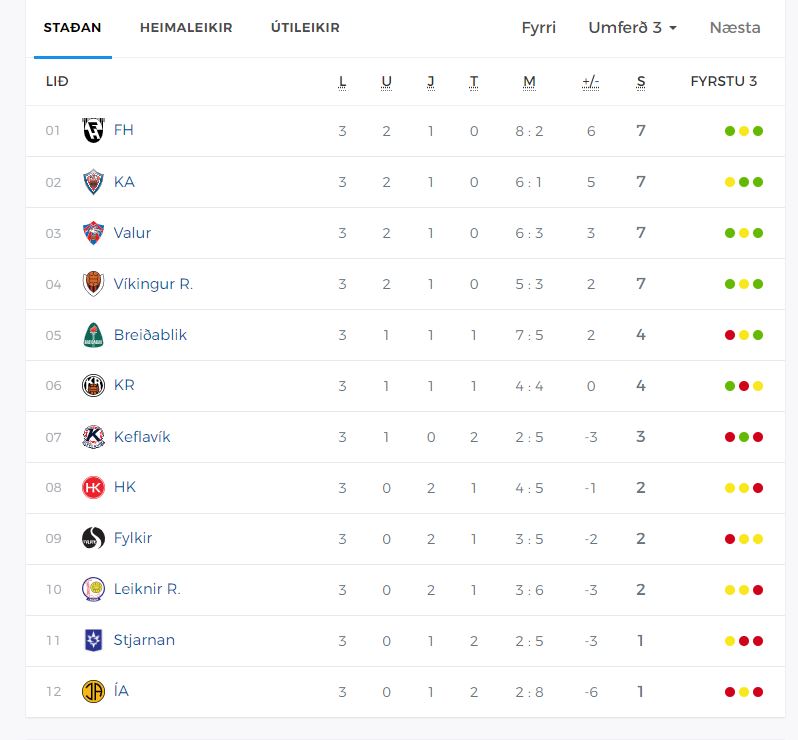Open the Leiknir R. team link

[147, 589]
